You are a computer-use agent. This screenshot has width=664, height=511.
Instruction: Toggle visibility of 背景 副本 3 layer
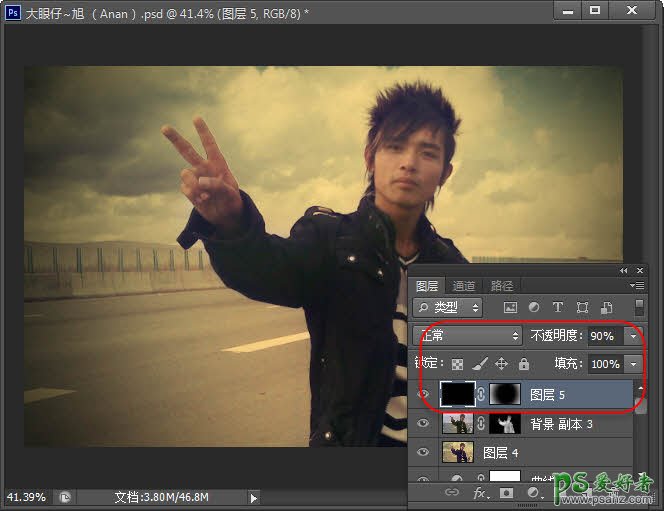tap(423, 424)
